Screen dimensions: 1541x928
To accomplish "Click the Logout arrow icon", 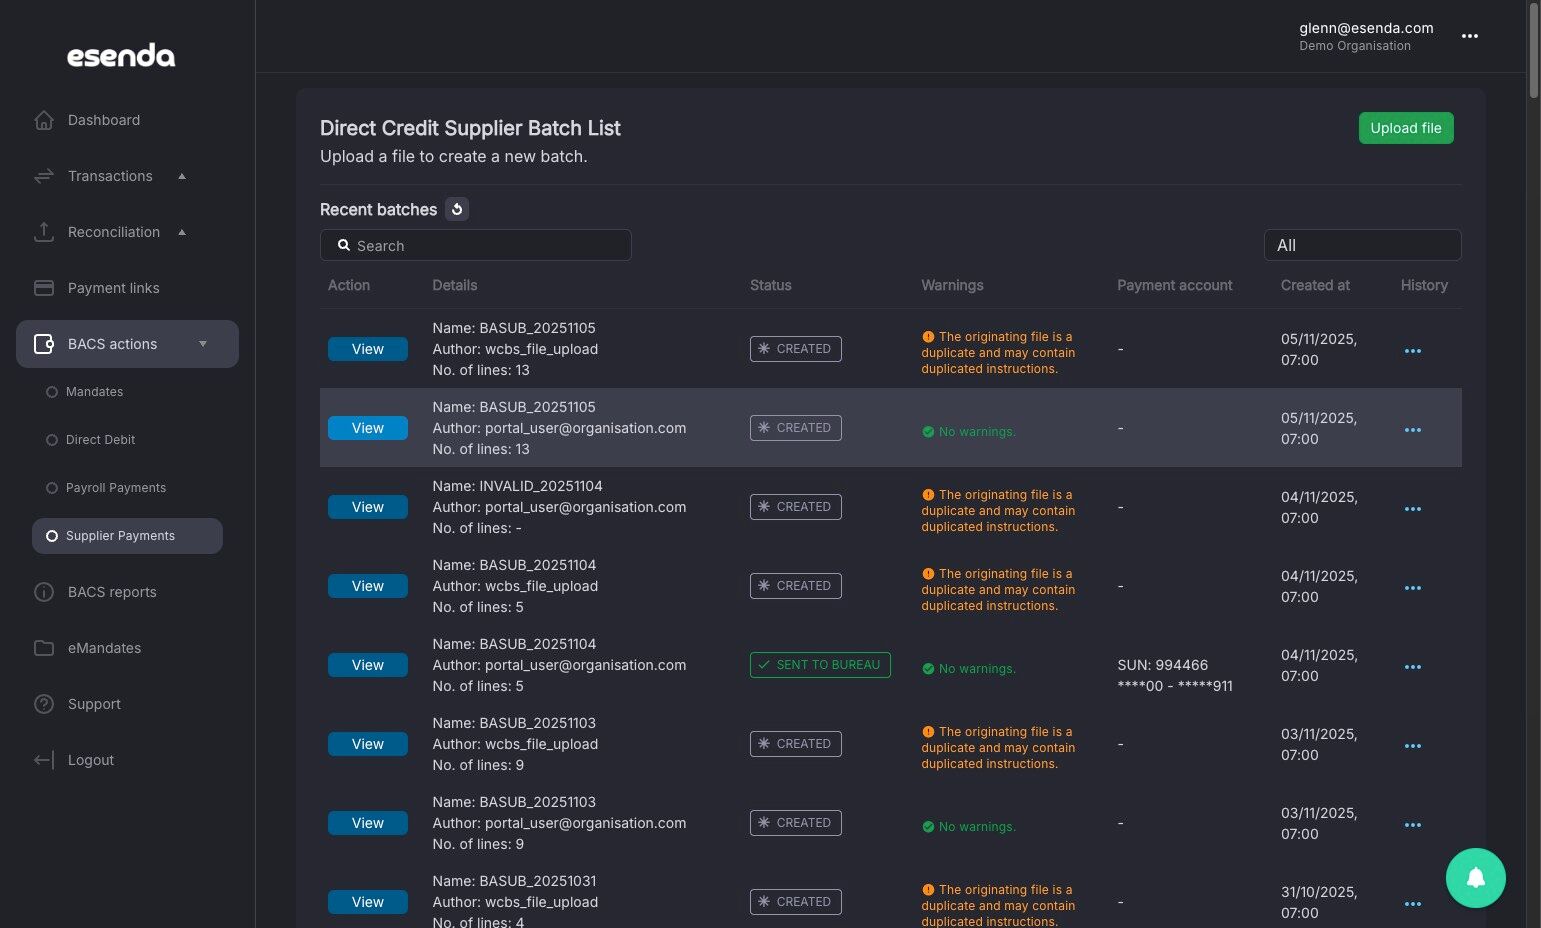I will click(x=44, y=760).
